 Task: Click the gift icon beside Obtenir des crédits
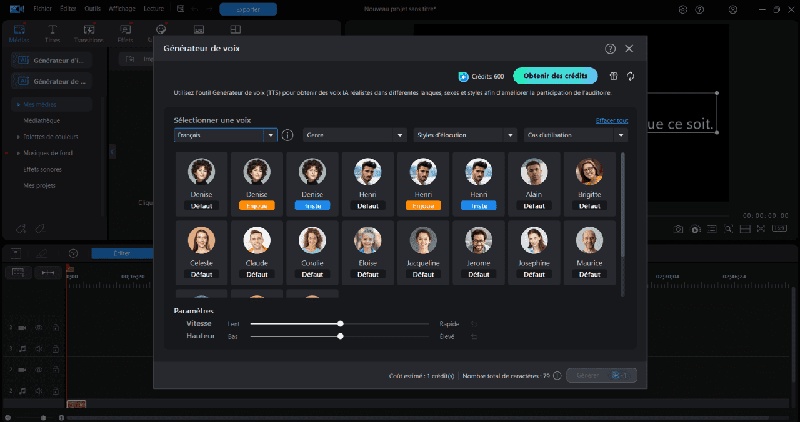pos(614,76)
